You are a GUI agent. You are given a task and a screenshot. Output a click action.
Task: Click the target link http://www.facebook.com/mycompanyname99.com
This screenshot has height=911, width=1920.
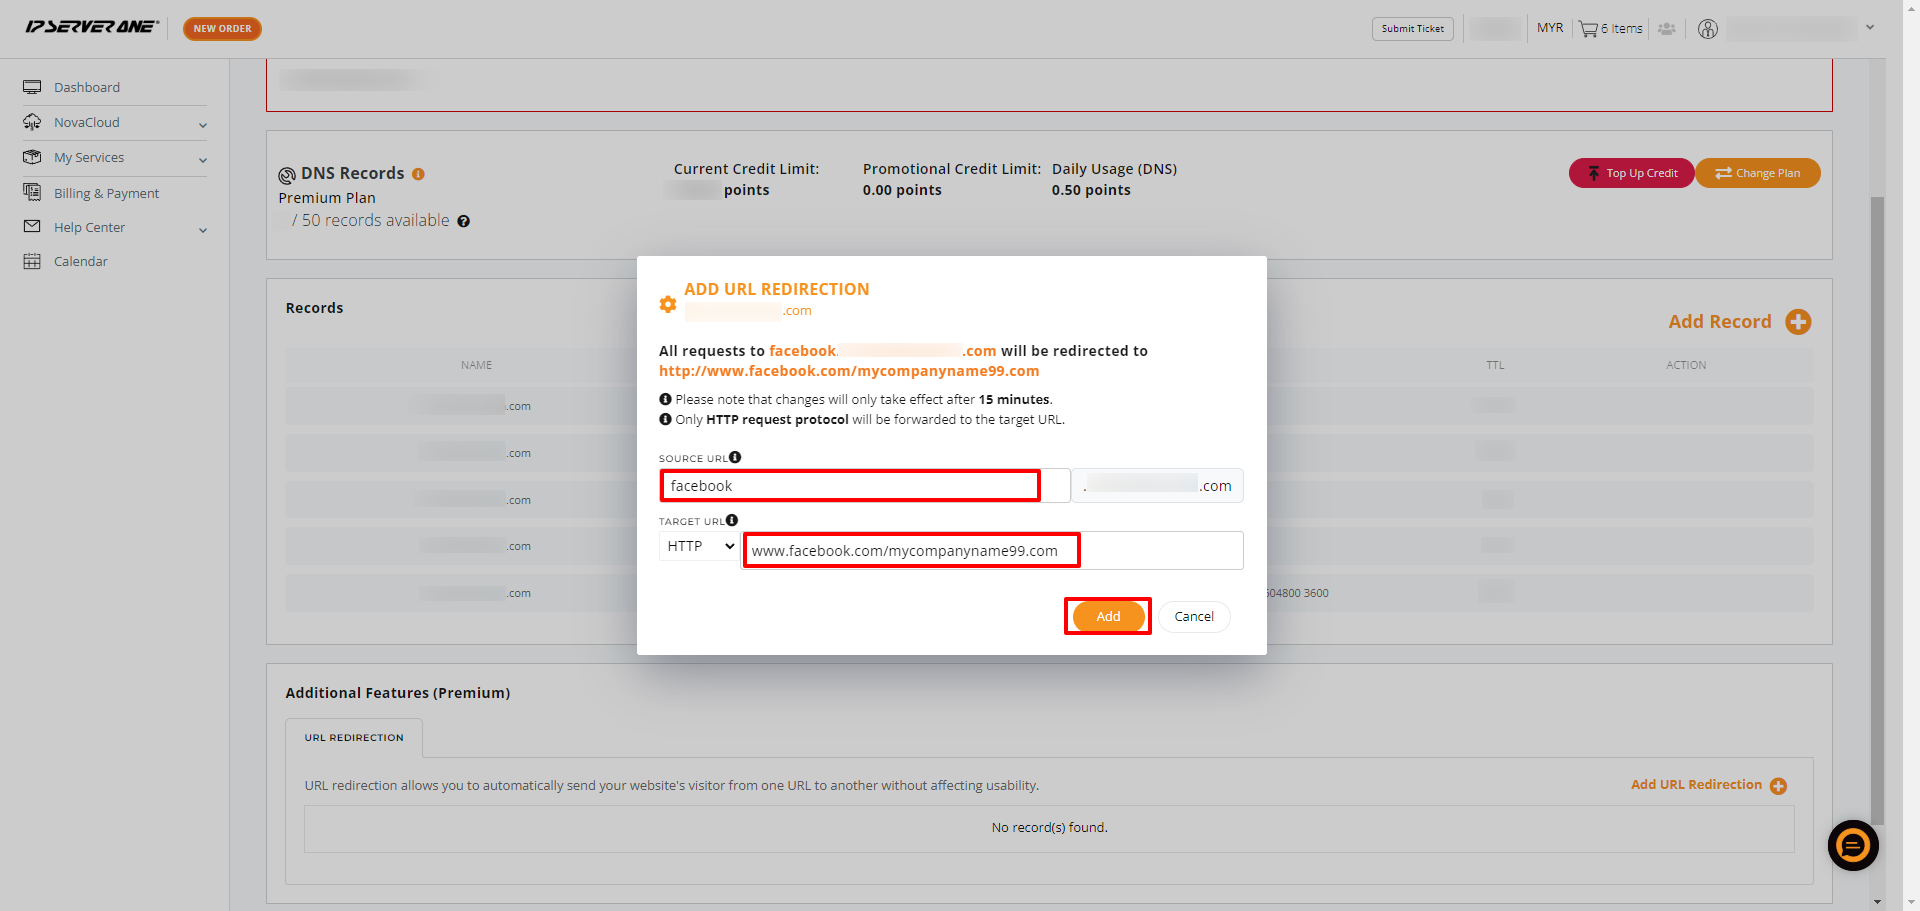(849, 371)
